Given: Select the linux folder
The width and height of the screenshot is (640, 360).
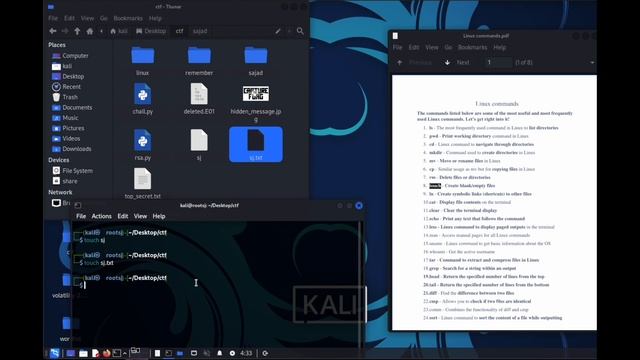Looking at the screenshot, I should pyautogui.click(x=142, y=61).
